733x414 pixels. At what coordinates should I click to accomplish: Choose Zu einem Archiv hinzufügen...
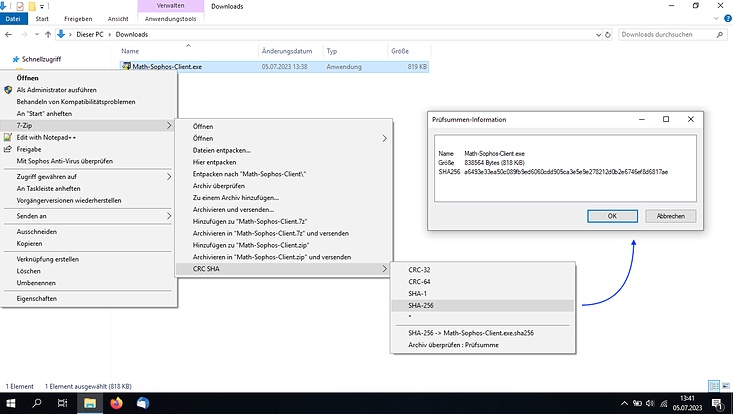284,198
